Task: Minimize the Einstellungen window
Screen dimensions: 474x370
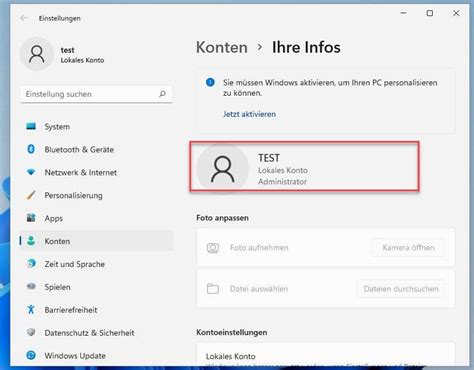Action: click(x=403, y=13)
